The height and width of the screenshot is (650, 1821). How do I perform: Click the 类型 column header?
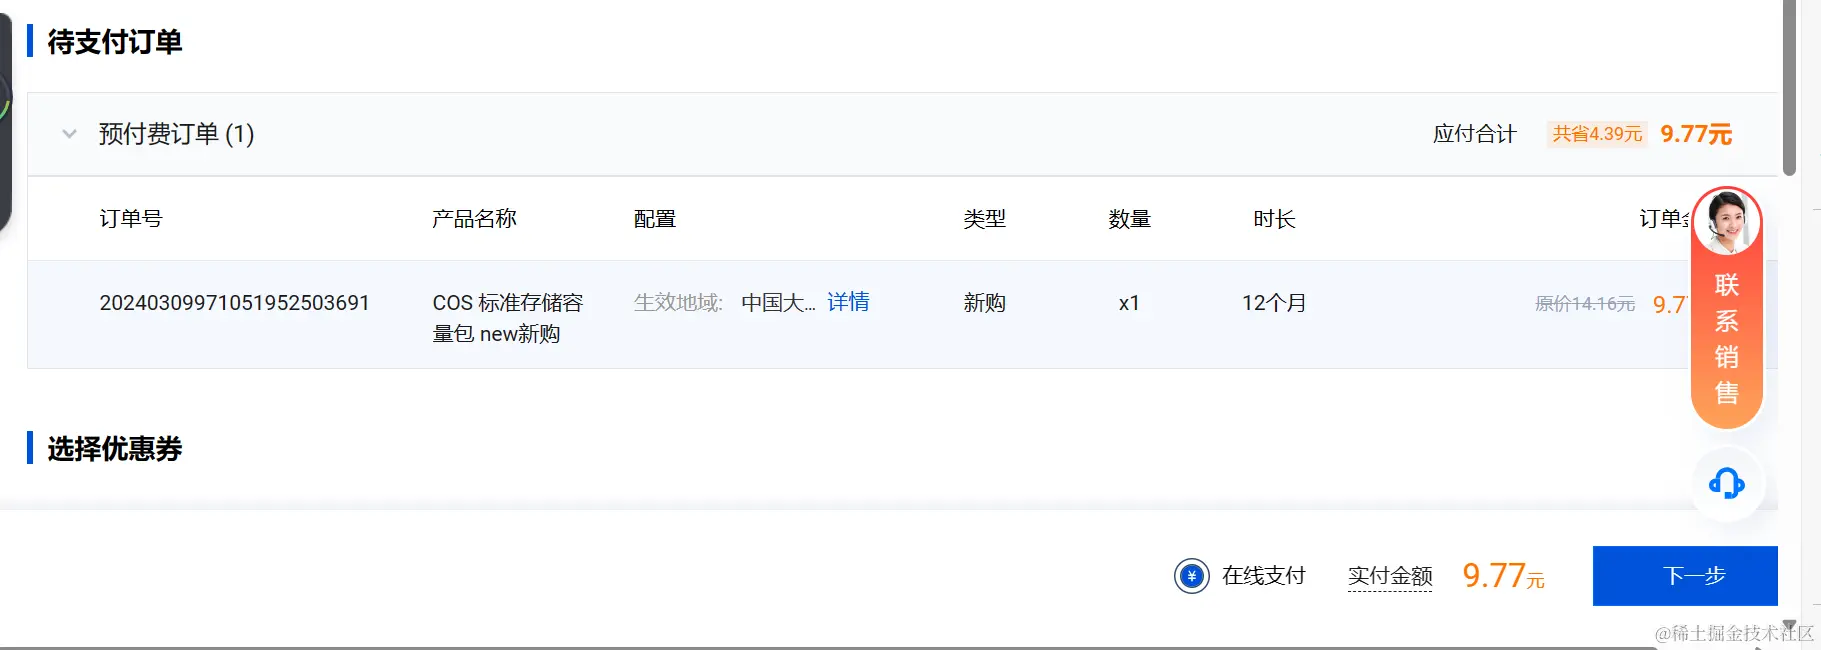coord(985,219)
